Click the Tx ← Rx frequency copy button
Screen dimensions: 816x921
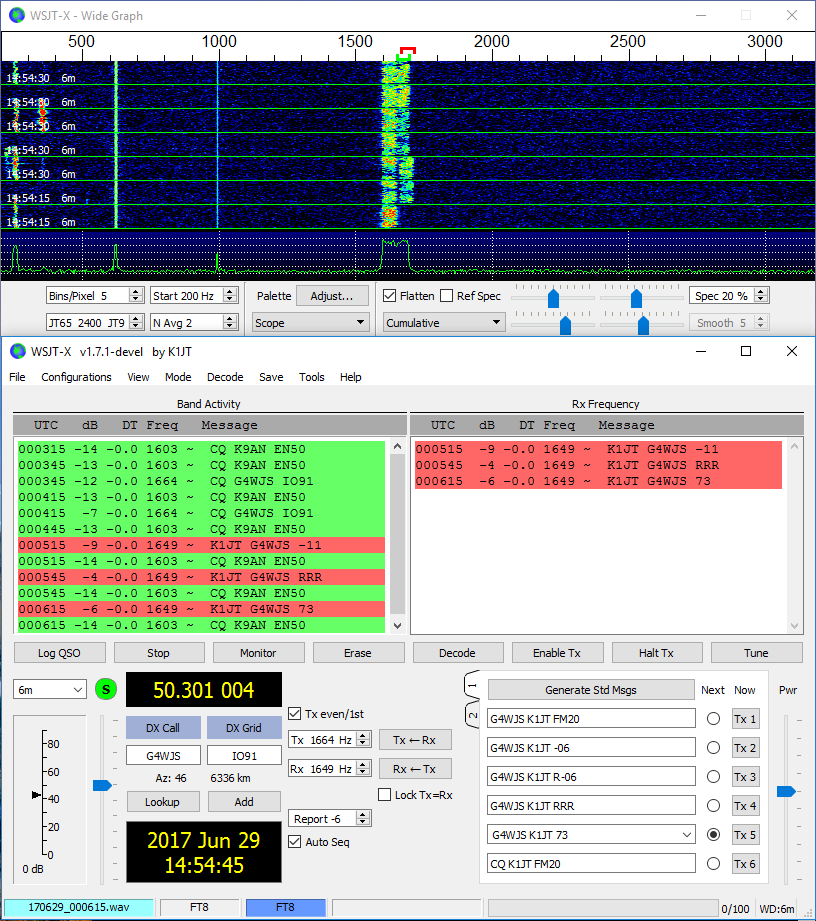[x=415, y=740]
